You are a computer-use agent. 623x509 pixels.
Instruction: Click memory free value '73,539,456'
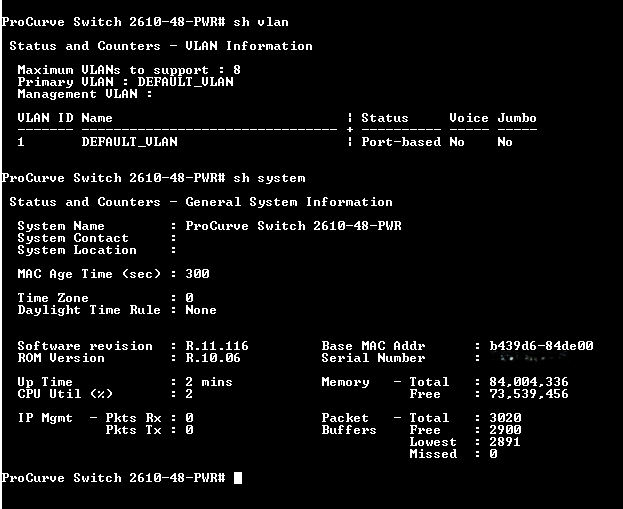point(529,394)
